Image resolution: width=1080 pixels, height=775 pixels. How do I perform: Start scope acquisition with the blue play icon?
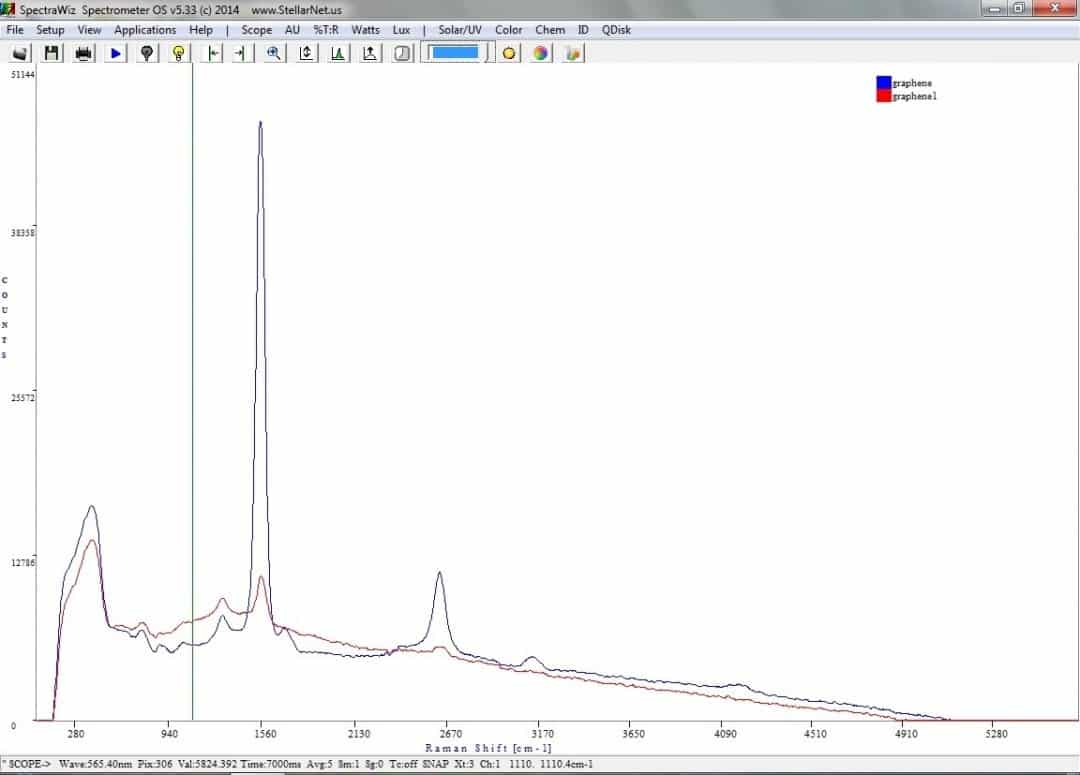coord(115,53)
